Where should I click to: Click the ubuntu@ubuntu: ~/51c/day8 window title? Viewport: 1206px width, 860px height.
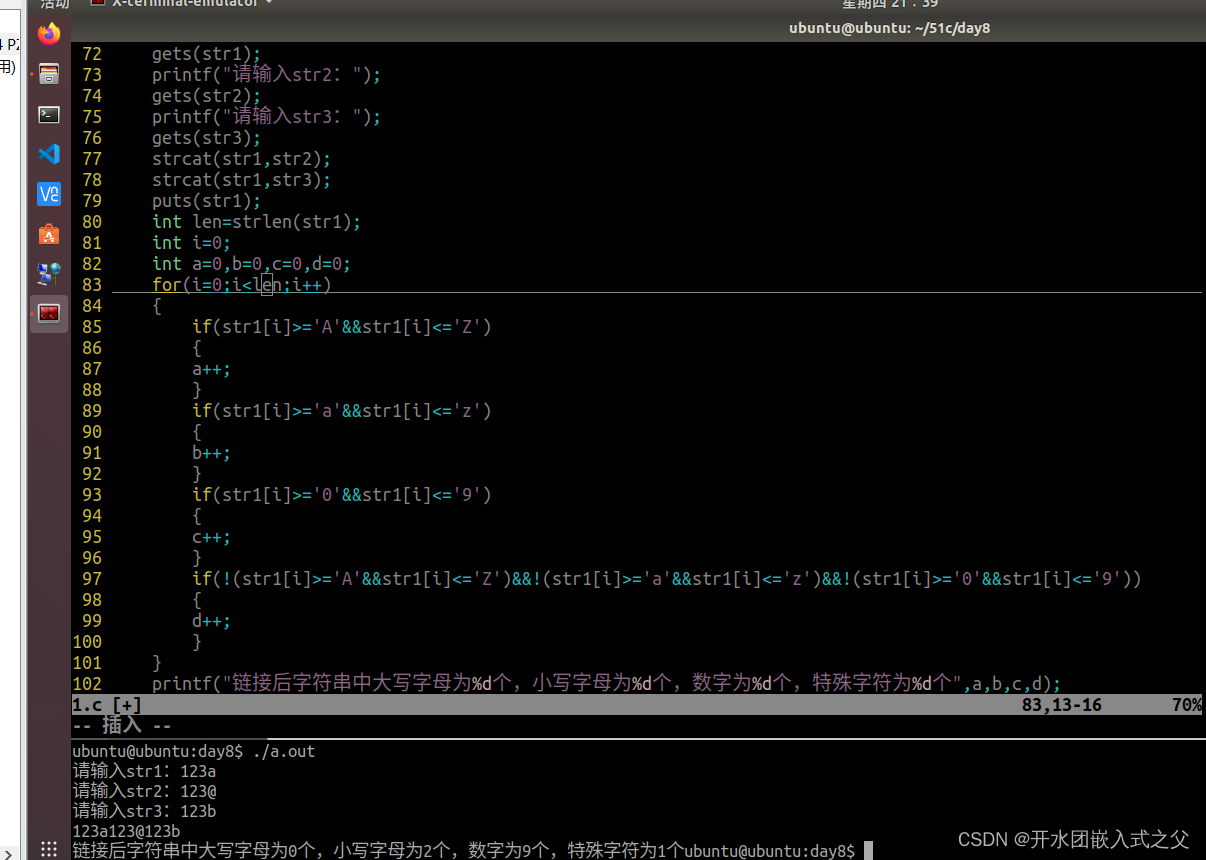pos(888,28)
